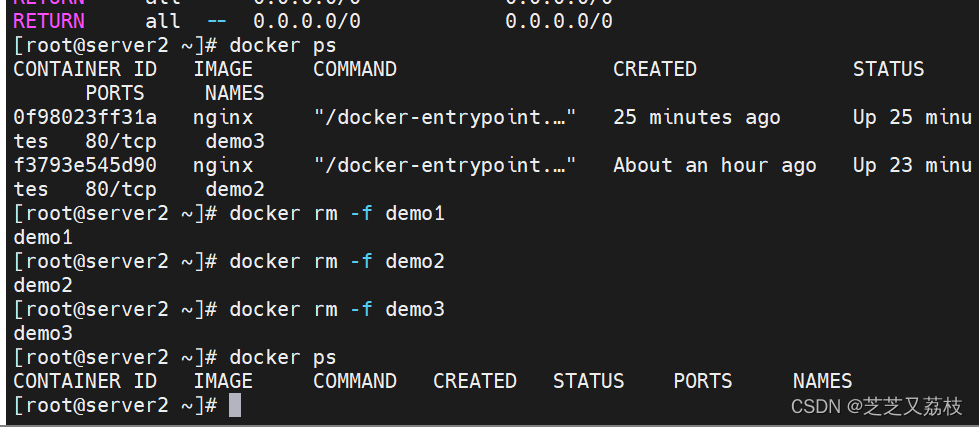This screenshot has width=979, height=427.
Task: Click the cursor block at the last prompt
Action: [x=235, y=405]
